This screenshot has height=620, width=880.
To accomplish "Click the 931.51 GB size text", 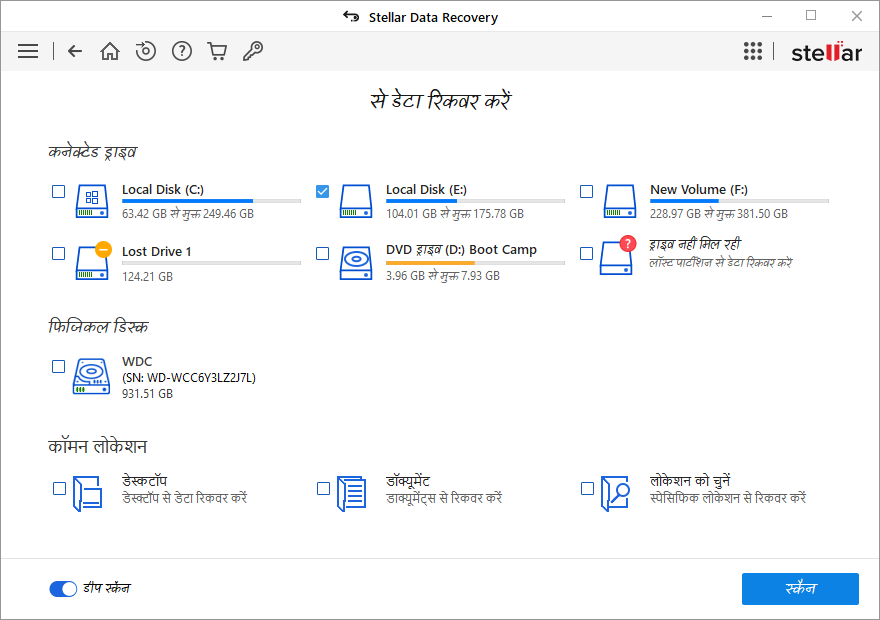I will pyautogui.click(x=147, y=394).
